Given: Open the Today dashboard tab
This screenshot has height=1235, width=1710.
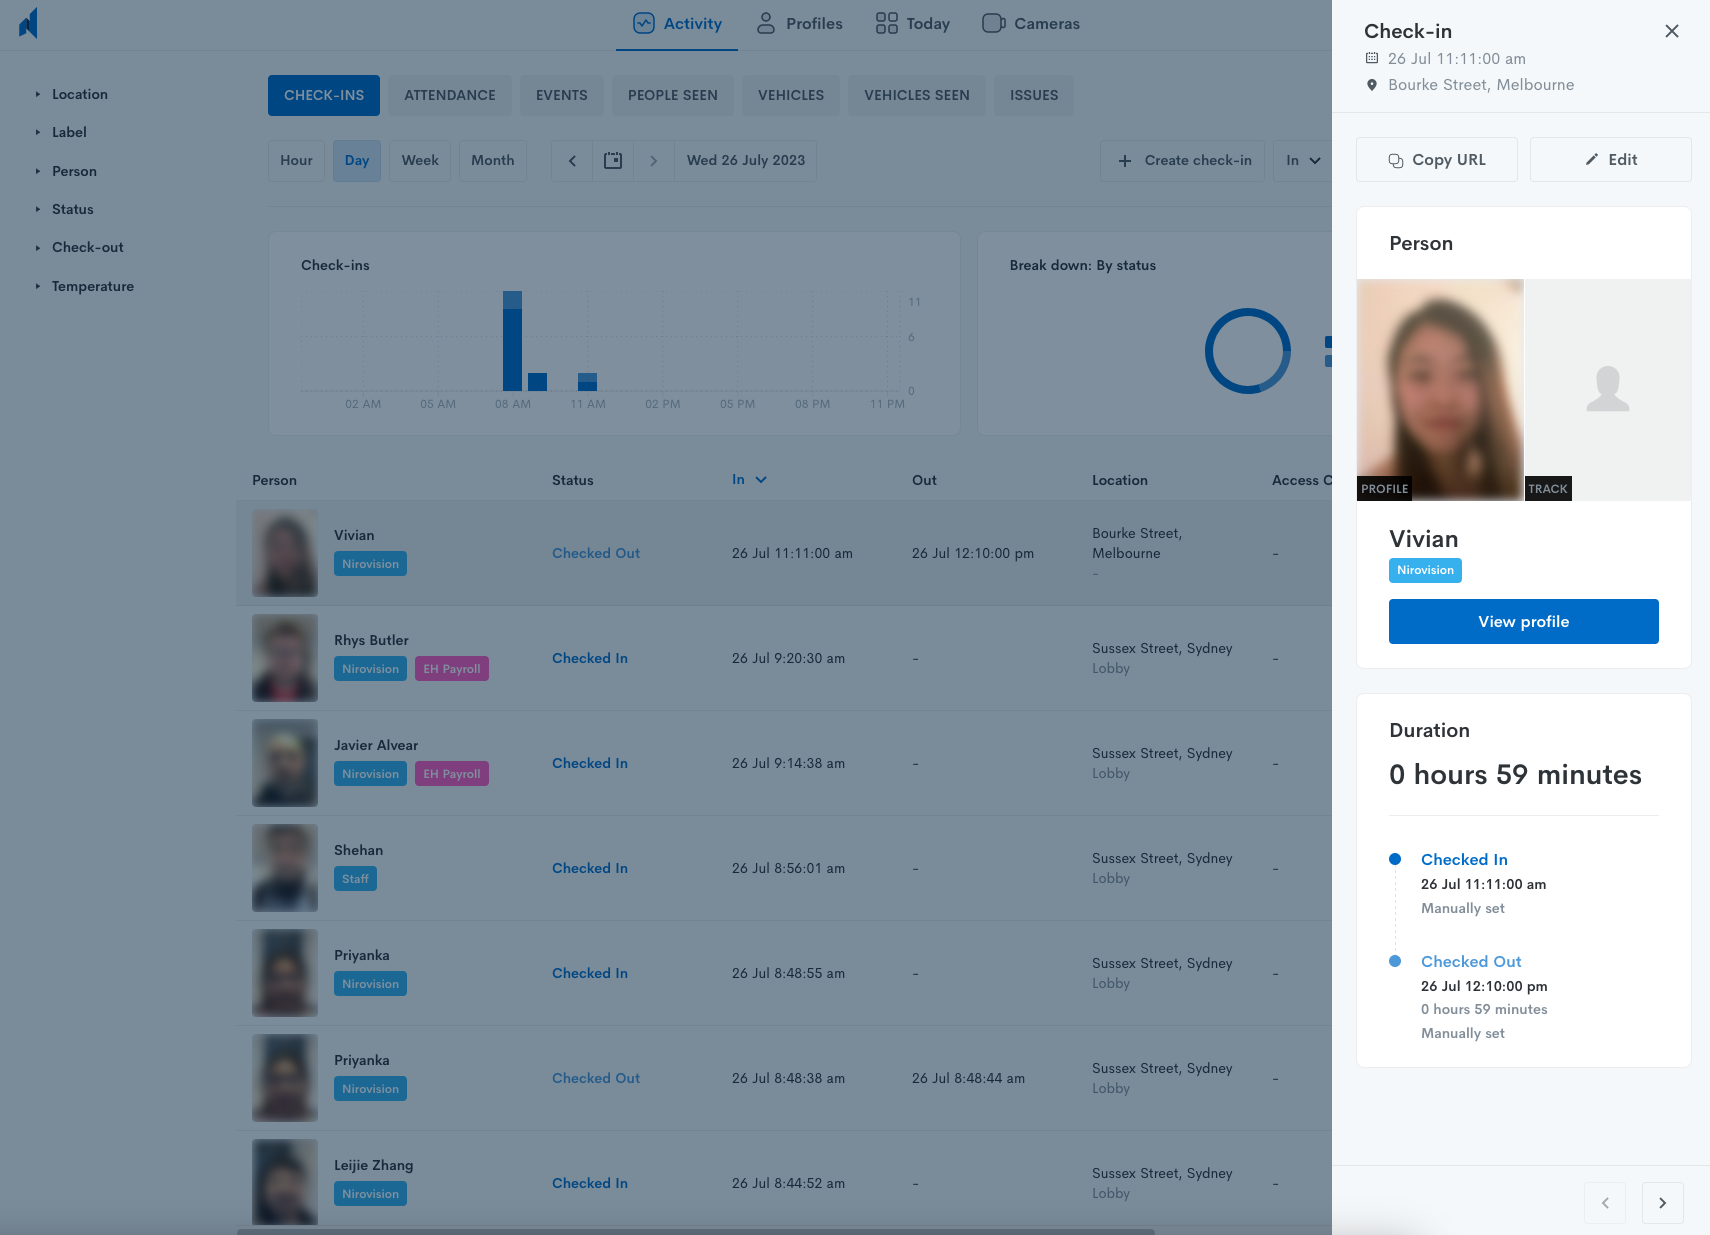Looking at the screenshot, I should tap(912, 24).
